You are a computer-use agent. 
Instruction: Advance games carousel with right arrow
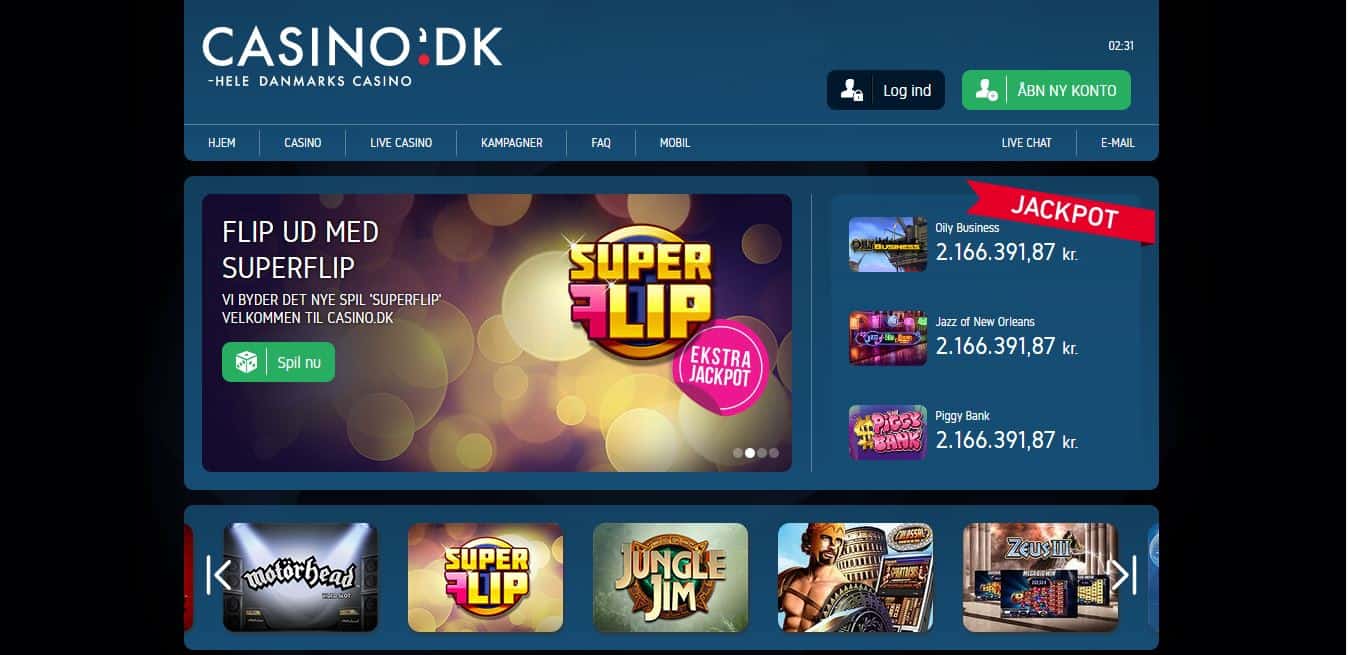[1123, 575]
